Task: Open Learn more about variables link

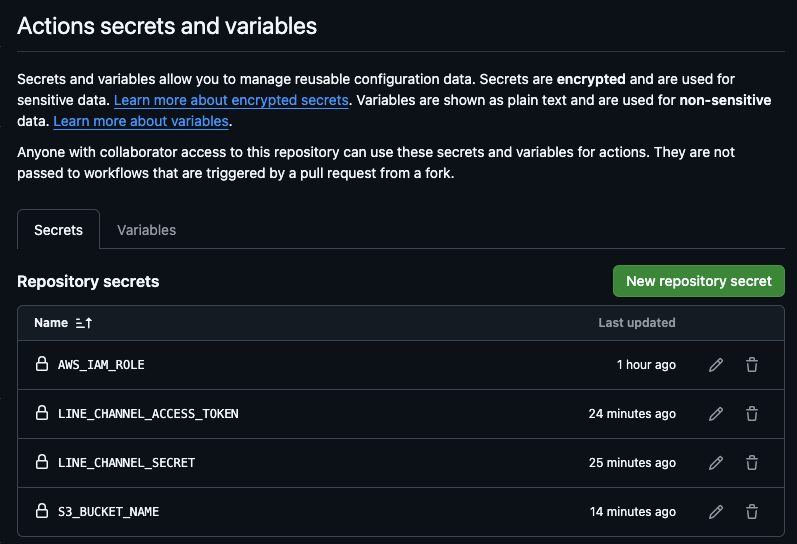Action: click(x=141, y=121)
